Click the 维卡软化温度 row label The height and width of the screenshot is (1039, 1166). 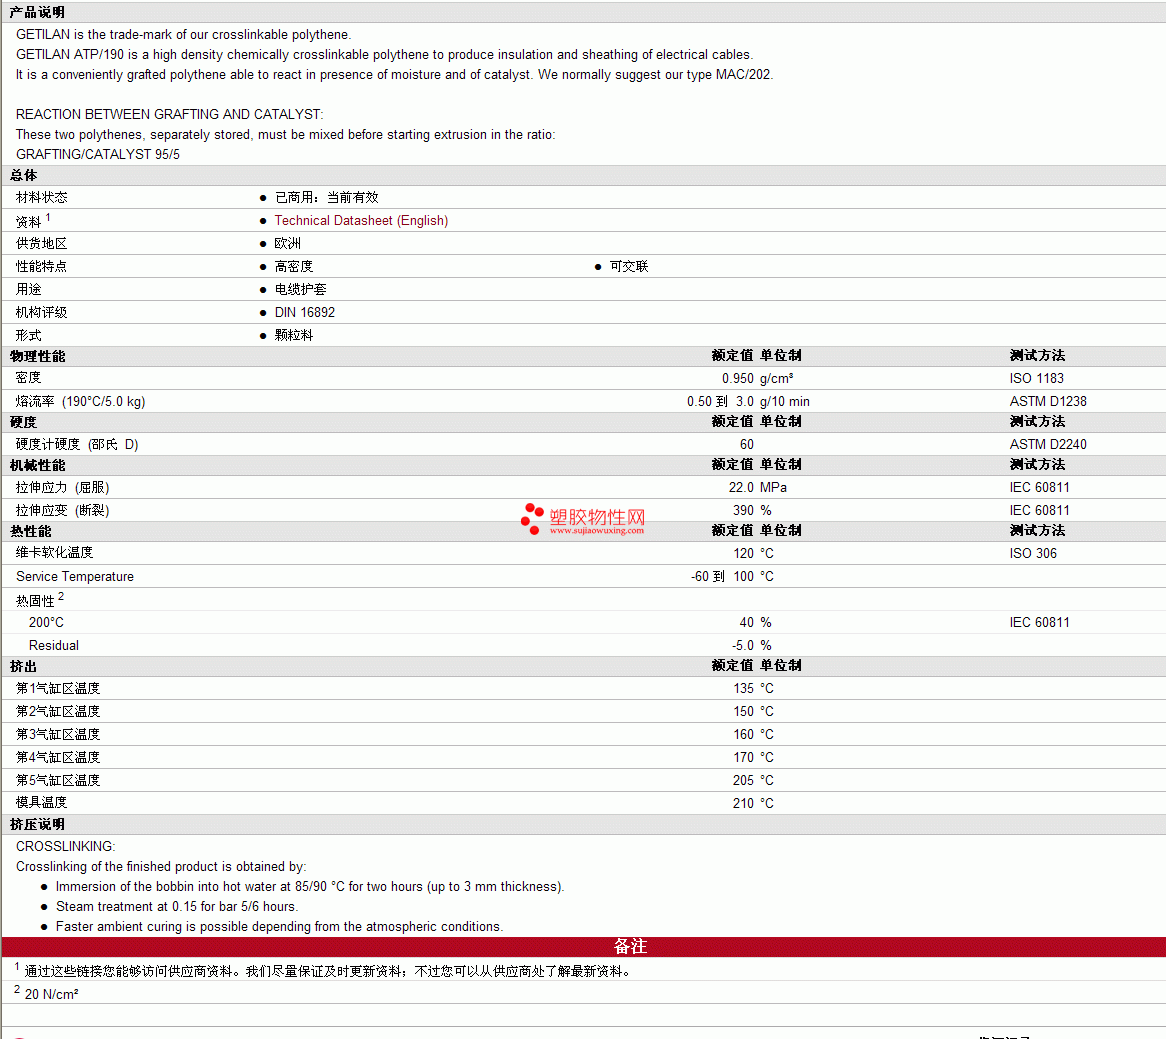tap(54, 553)
